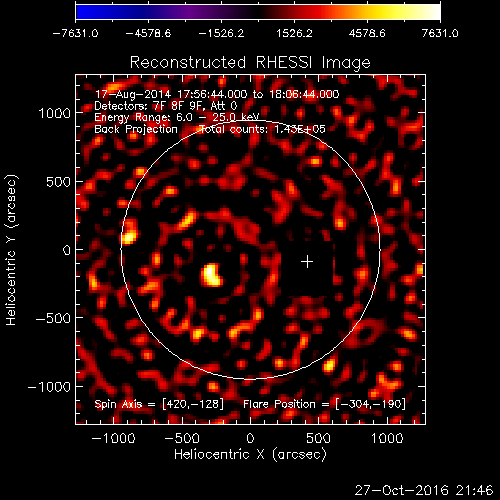The height and width of the screenshot is (500, 500).
Task: Click the -1000 tick label on Y axis
Action: [x=49, y=387]
